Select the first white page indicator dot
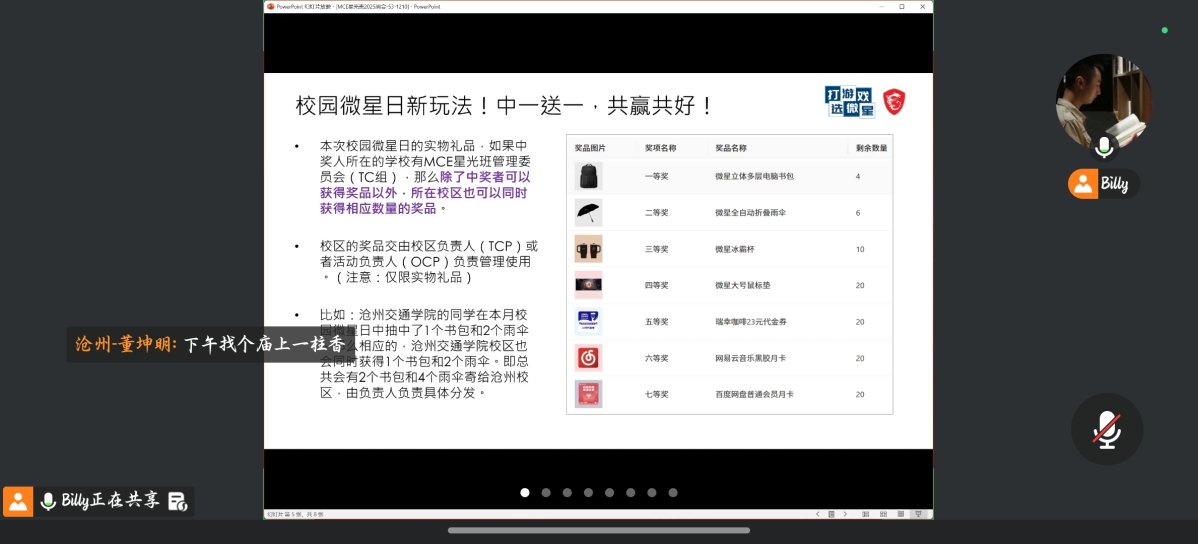 [x=525, y=493]
